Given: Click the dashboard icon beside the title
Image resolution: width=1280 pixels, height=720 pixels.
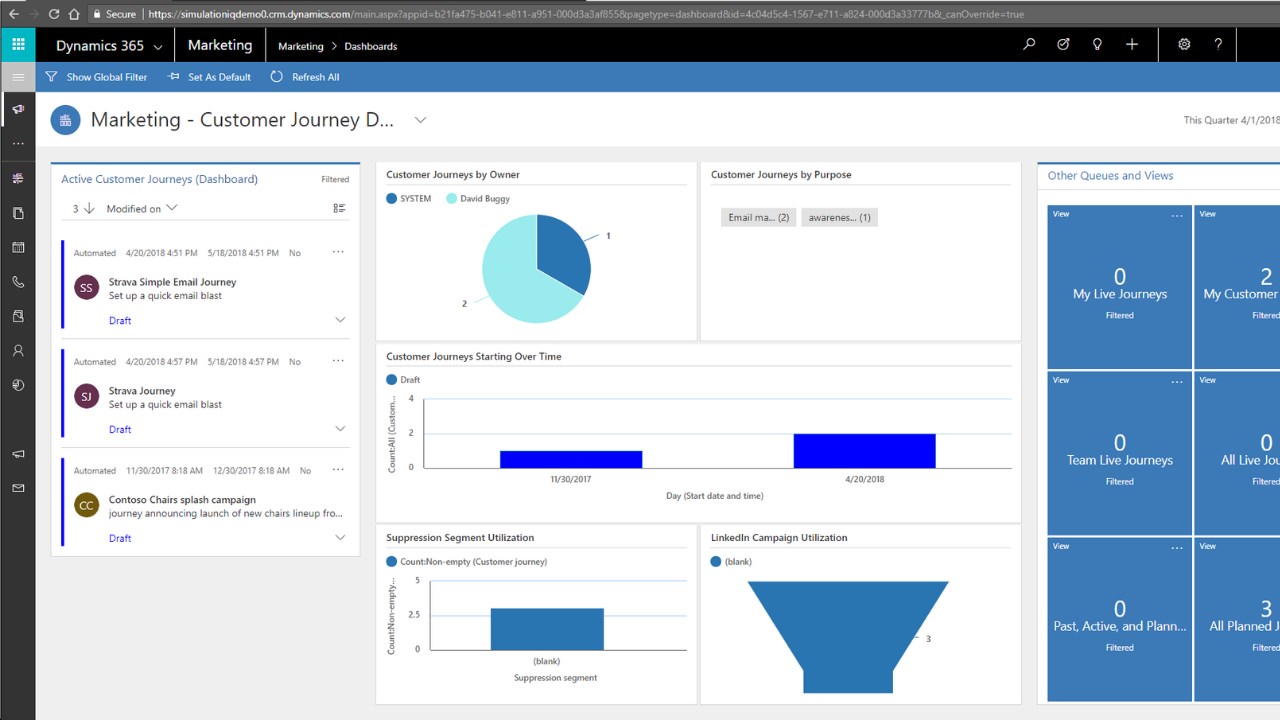Looking at the screenshot, I should 66,120.
